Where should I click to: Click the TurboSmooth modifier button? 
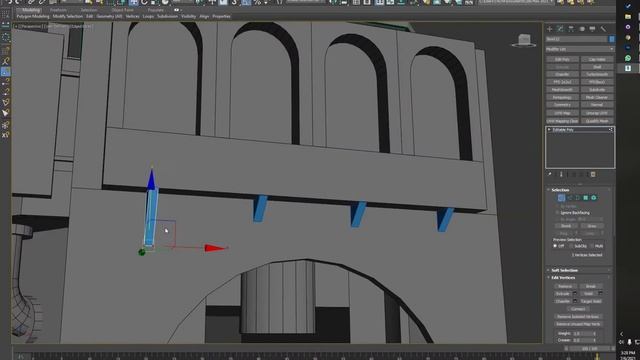coord(597,74)
